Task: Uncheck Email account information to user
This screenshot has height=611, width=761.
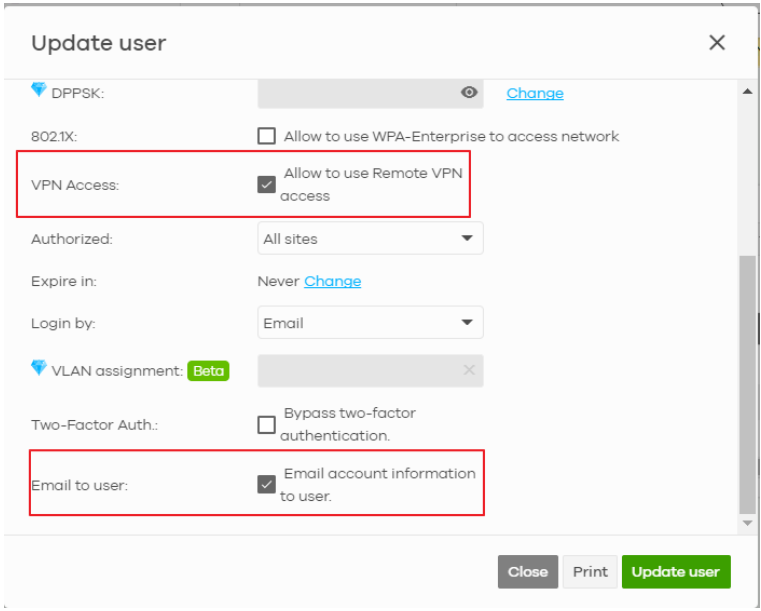Action: (266, 485)
